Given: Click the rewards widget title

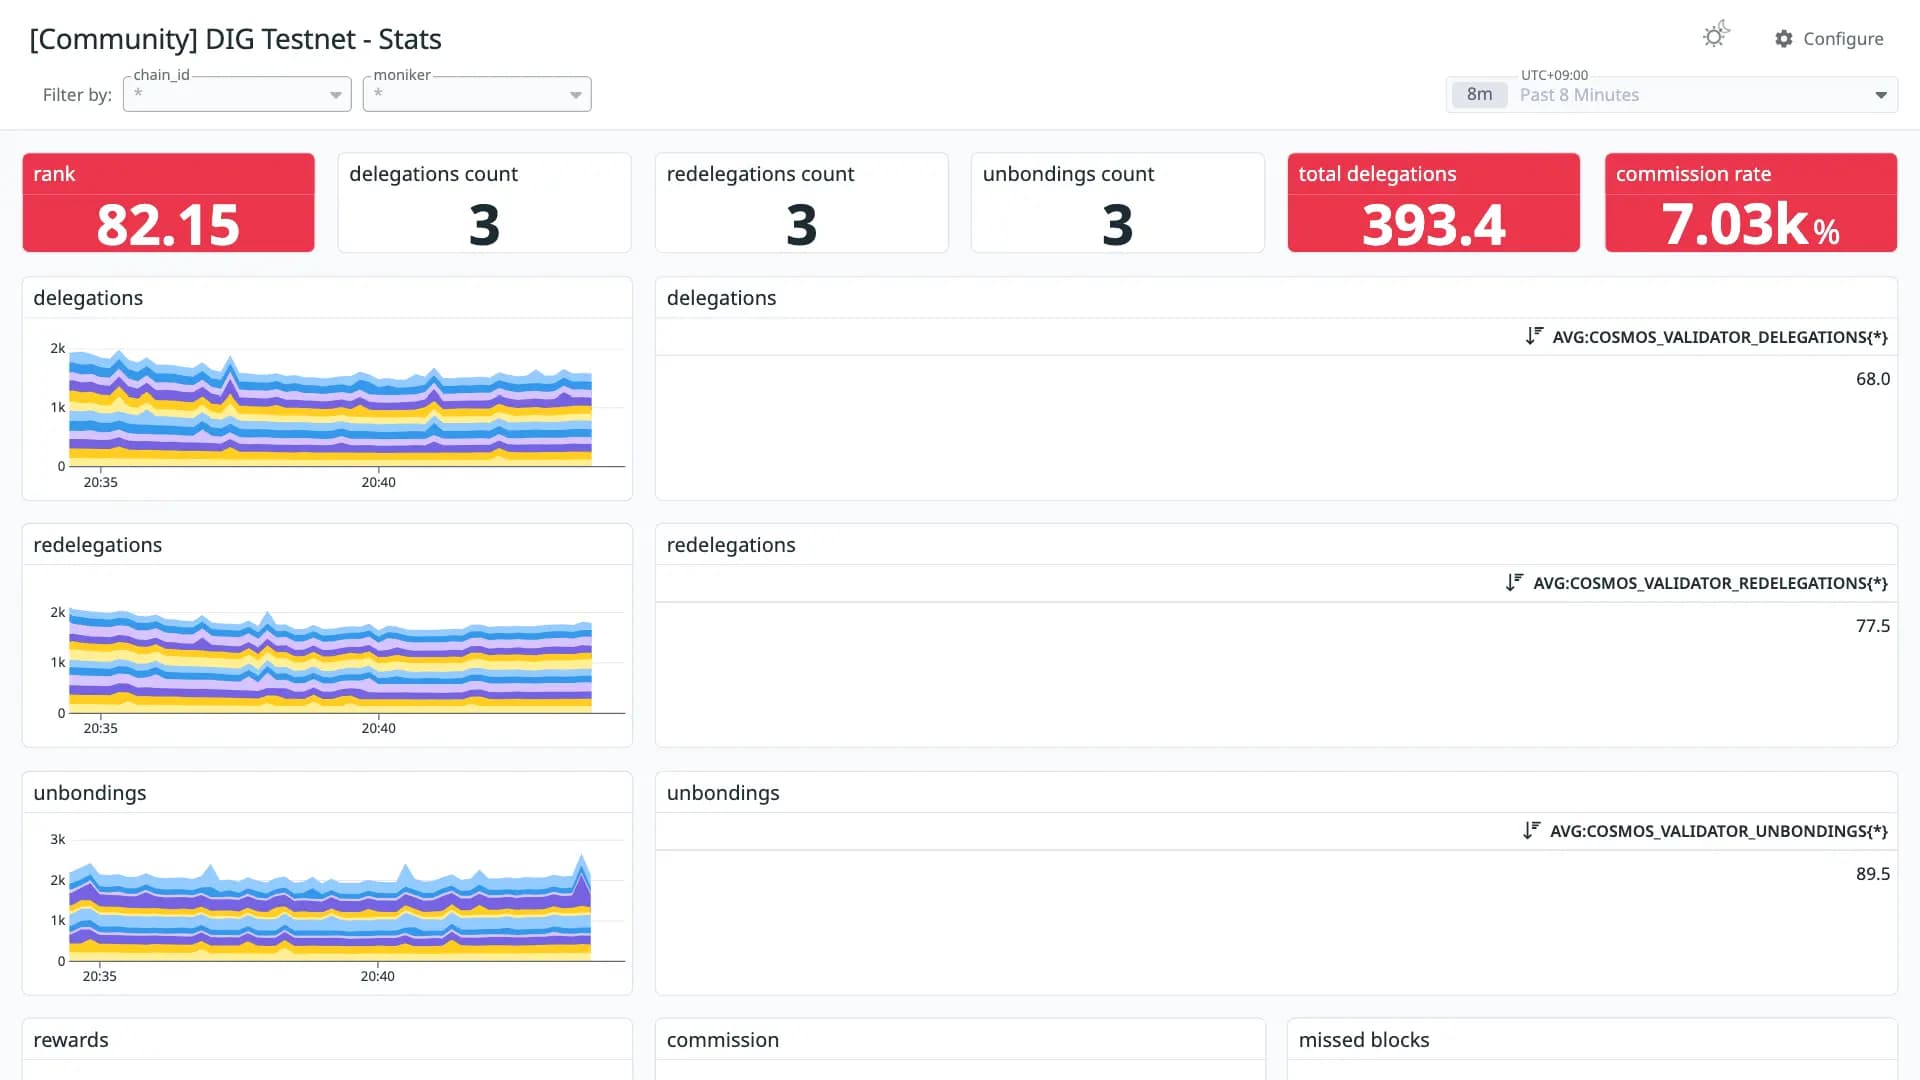Looking at the screenshot, I should tap(71, 1040).
